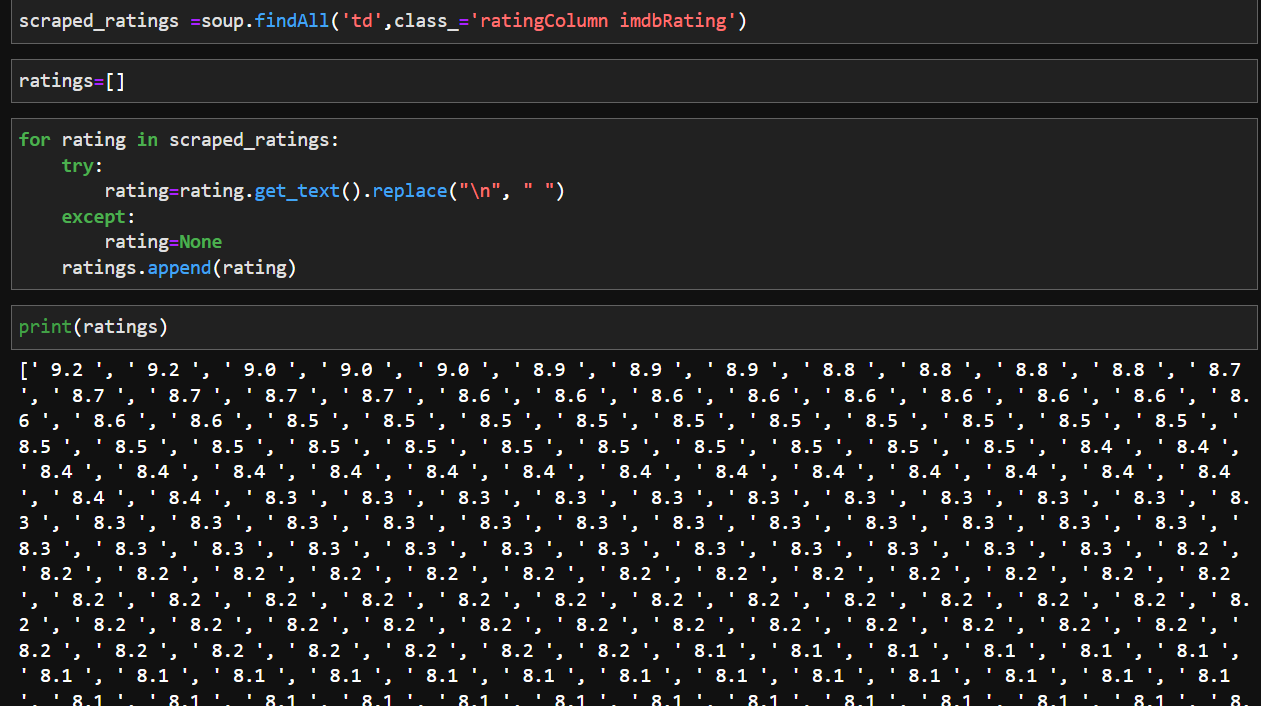Click the replace method call
The width and height of the screenshot is (1261, 706).
pyautogui.click(x=409, y=190)
